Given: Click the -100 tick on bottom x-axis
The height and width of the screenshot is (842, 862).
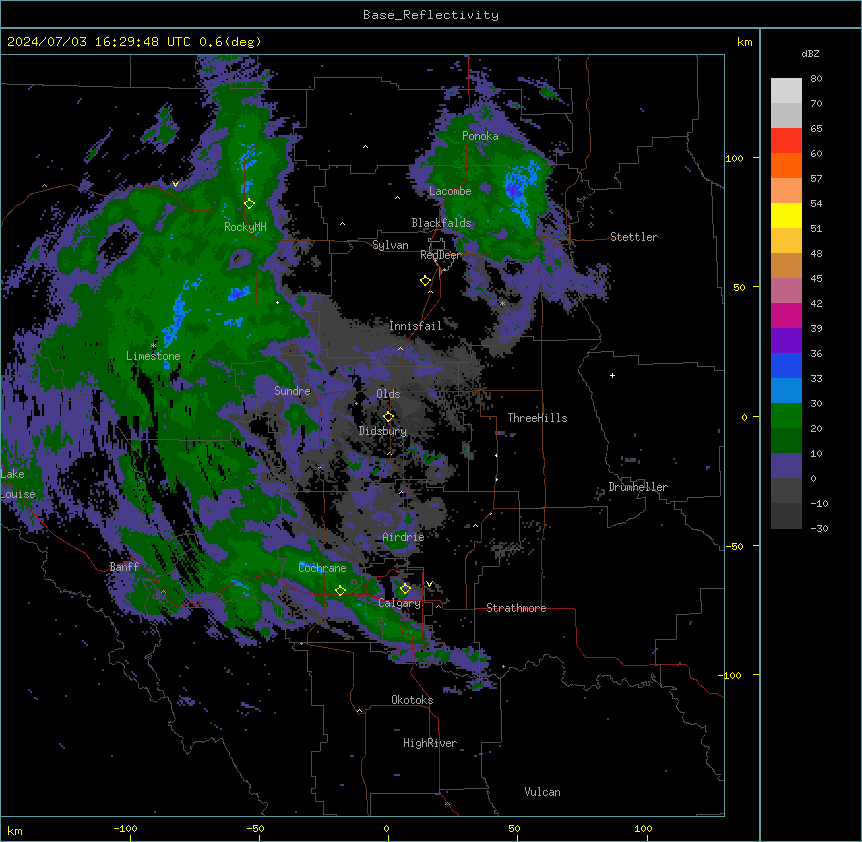Looking at the screenshot, I should tap(125, 828).
